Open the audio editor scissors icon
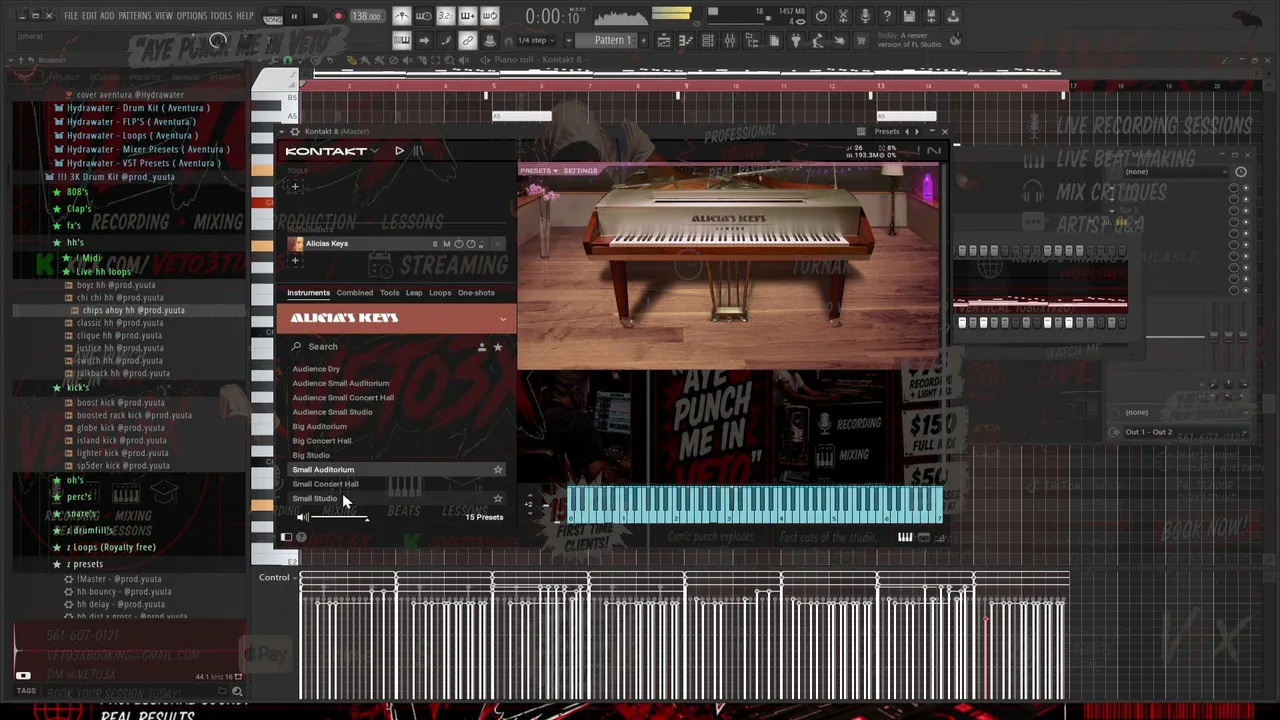The width and height of the screenshot is (1280, 720). coord(843,16)
